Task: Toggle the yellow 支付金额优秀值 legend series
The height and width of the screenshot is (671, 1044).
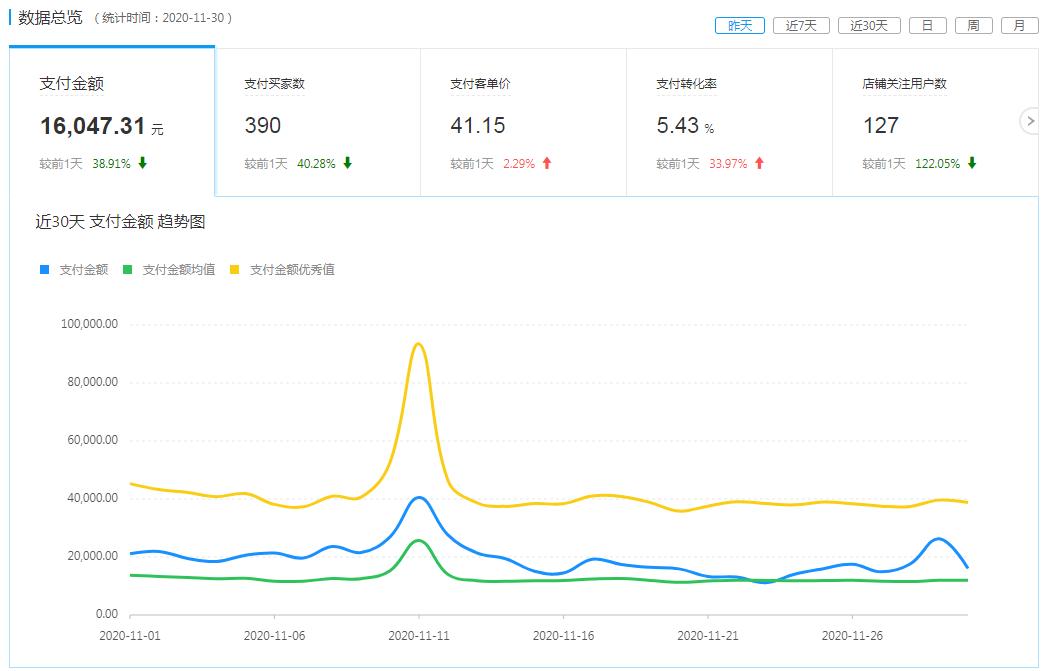Action: tap(283, 269)
